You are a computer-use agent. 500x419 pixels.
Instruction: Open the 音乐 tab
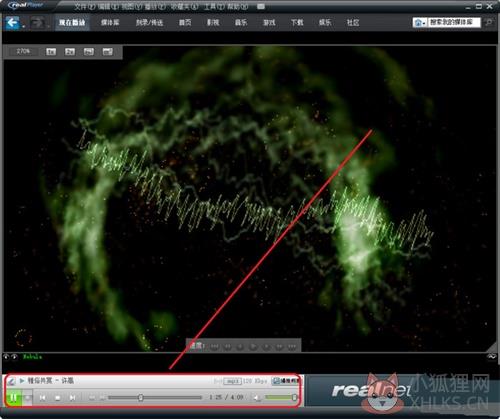point(241,23)
